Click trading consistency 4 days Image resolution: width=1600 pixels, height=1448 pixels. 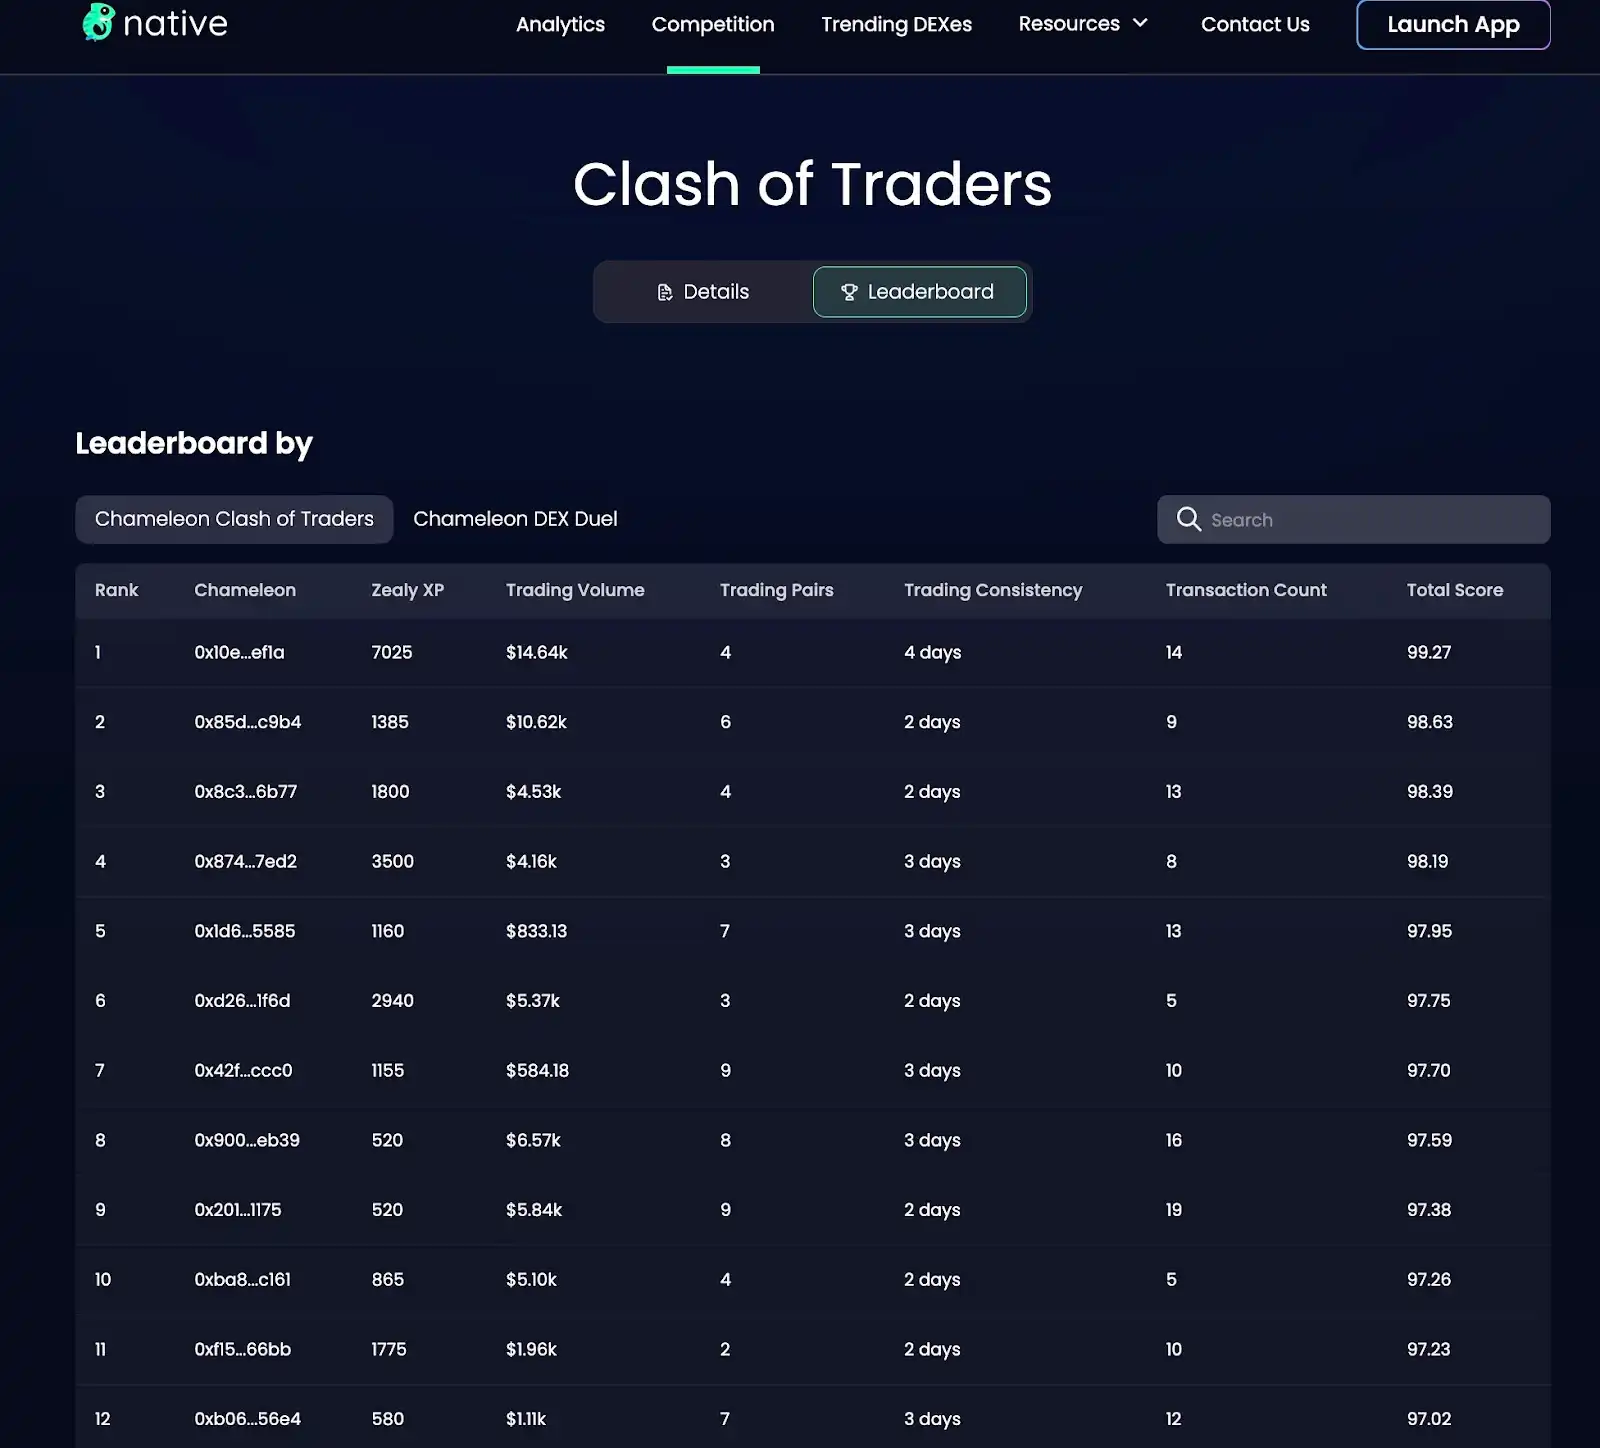(x=932, y=652)
